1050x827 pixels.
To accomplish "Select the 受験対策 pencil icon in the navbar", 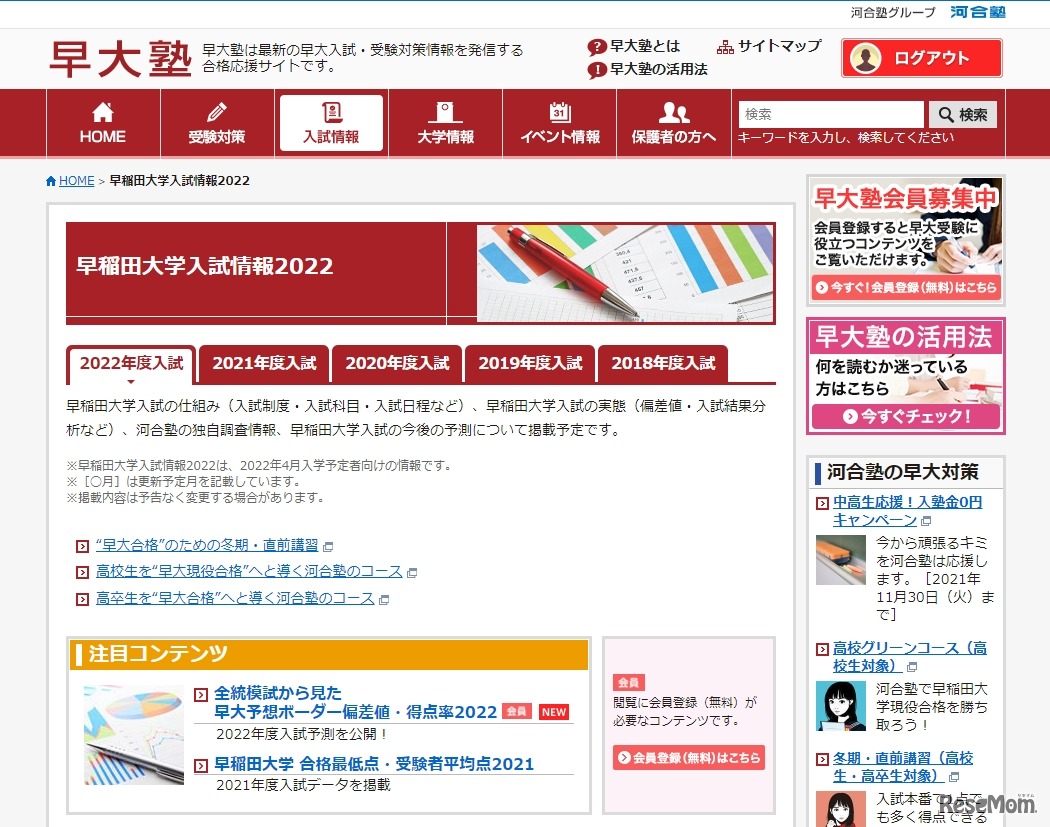I will tap(217, 112).
